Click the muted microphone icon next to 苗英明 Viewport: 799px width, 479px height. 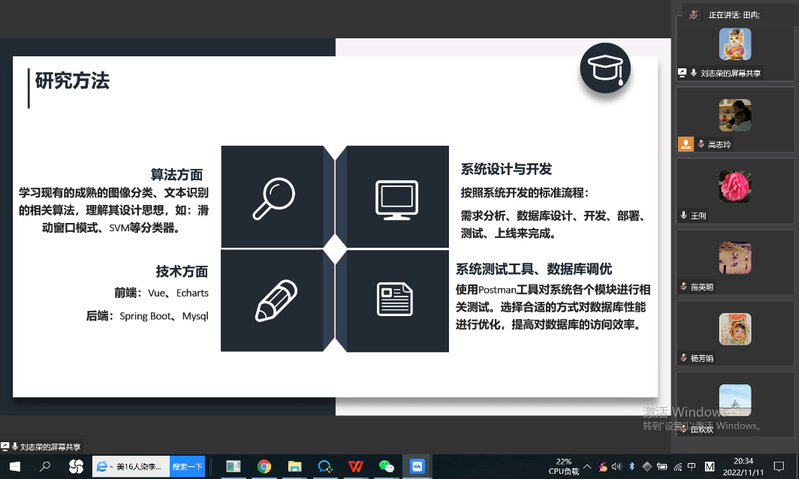(x=685, y=287)
